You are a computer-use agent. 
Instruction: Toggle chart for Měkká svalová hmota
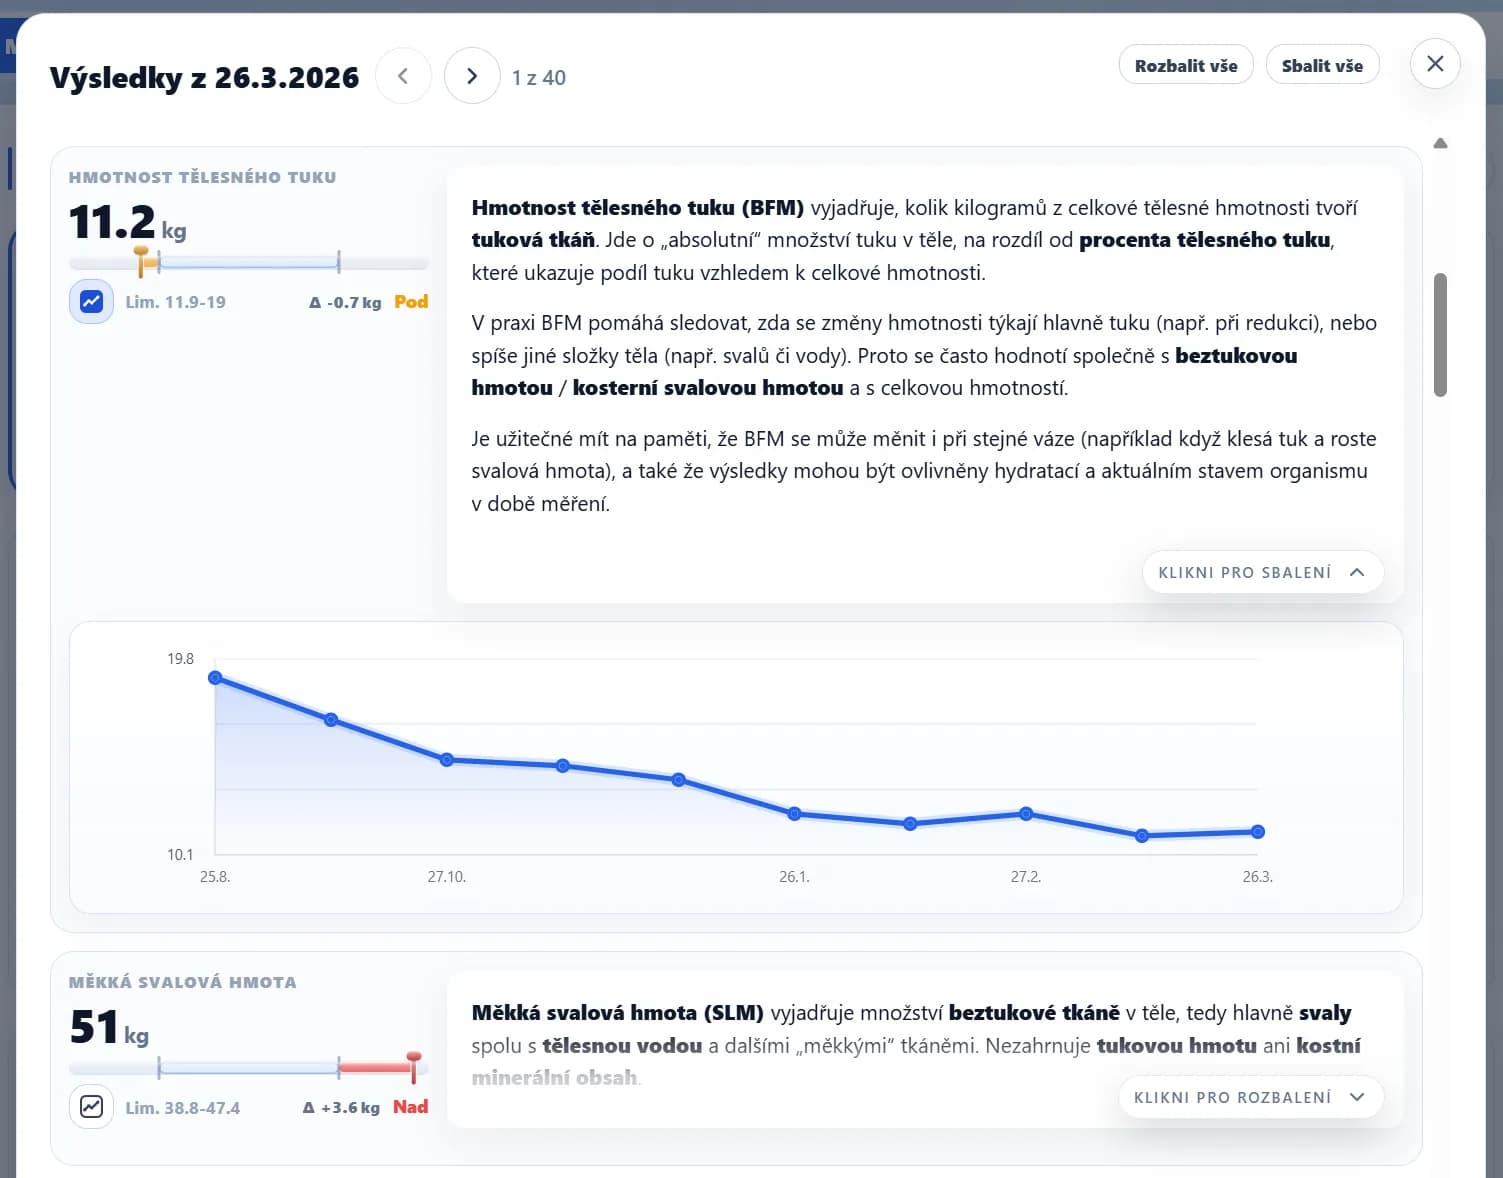(91, 1107)
